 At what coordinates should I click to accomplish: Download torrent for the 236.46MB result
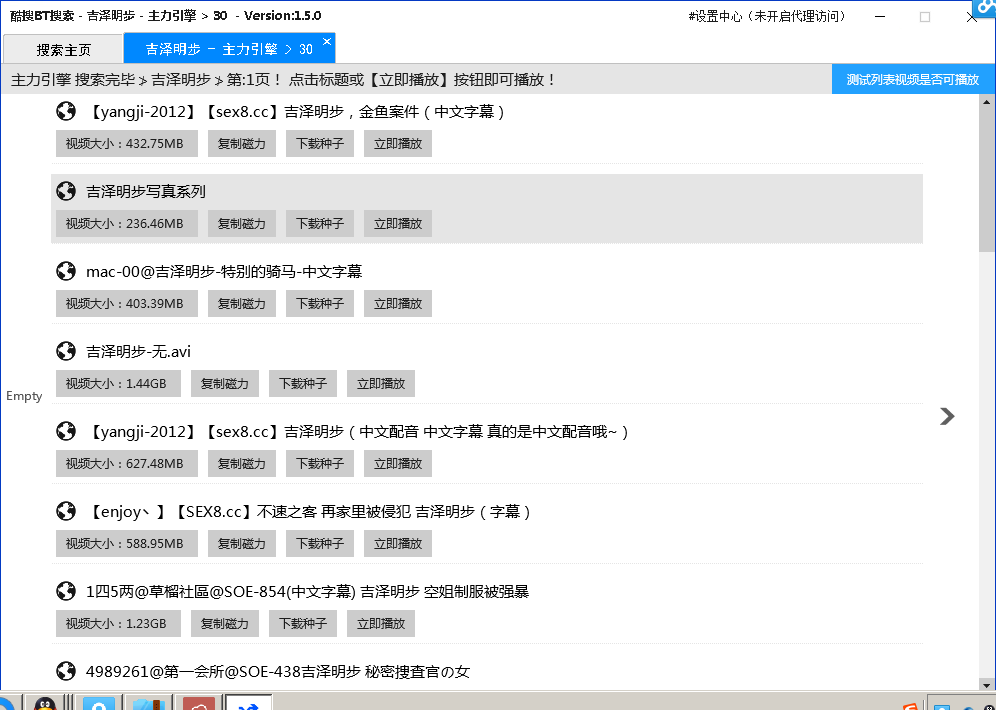(320, 224)
